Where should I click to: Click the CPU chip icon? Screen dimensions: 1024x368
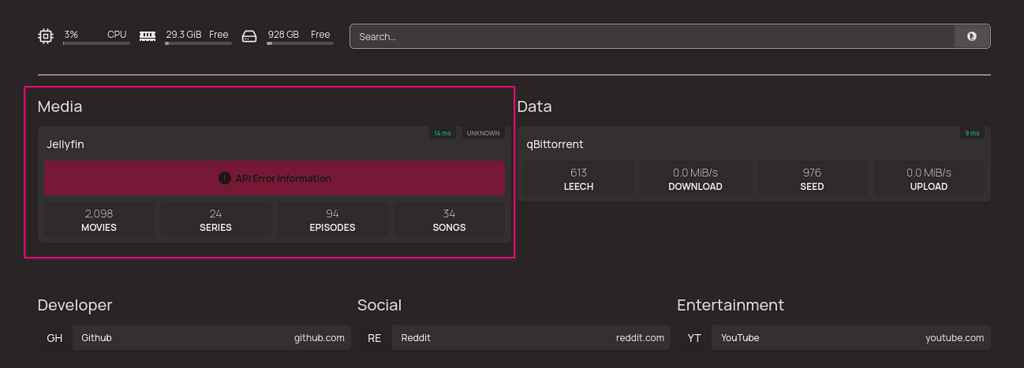pos(45,37)
